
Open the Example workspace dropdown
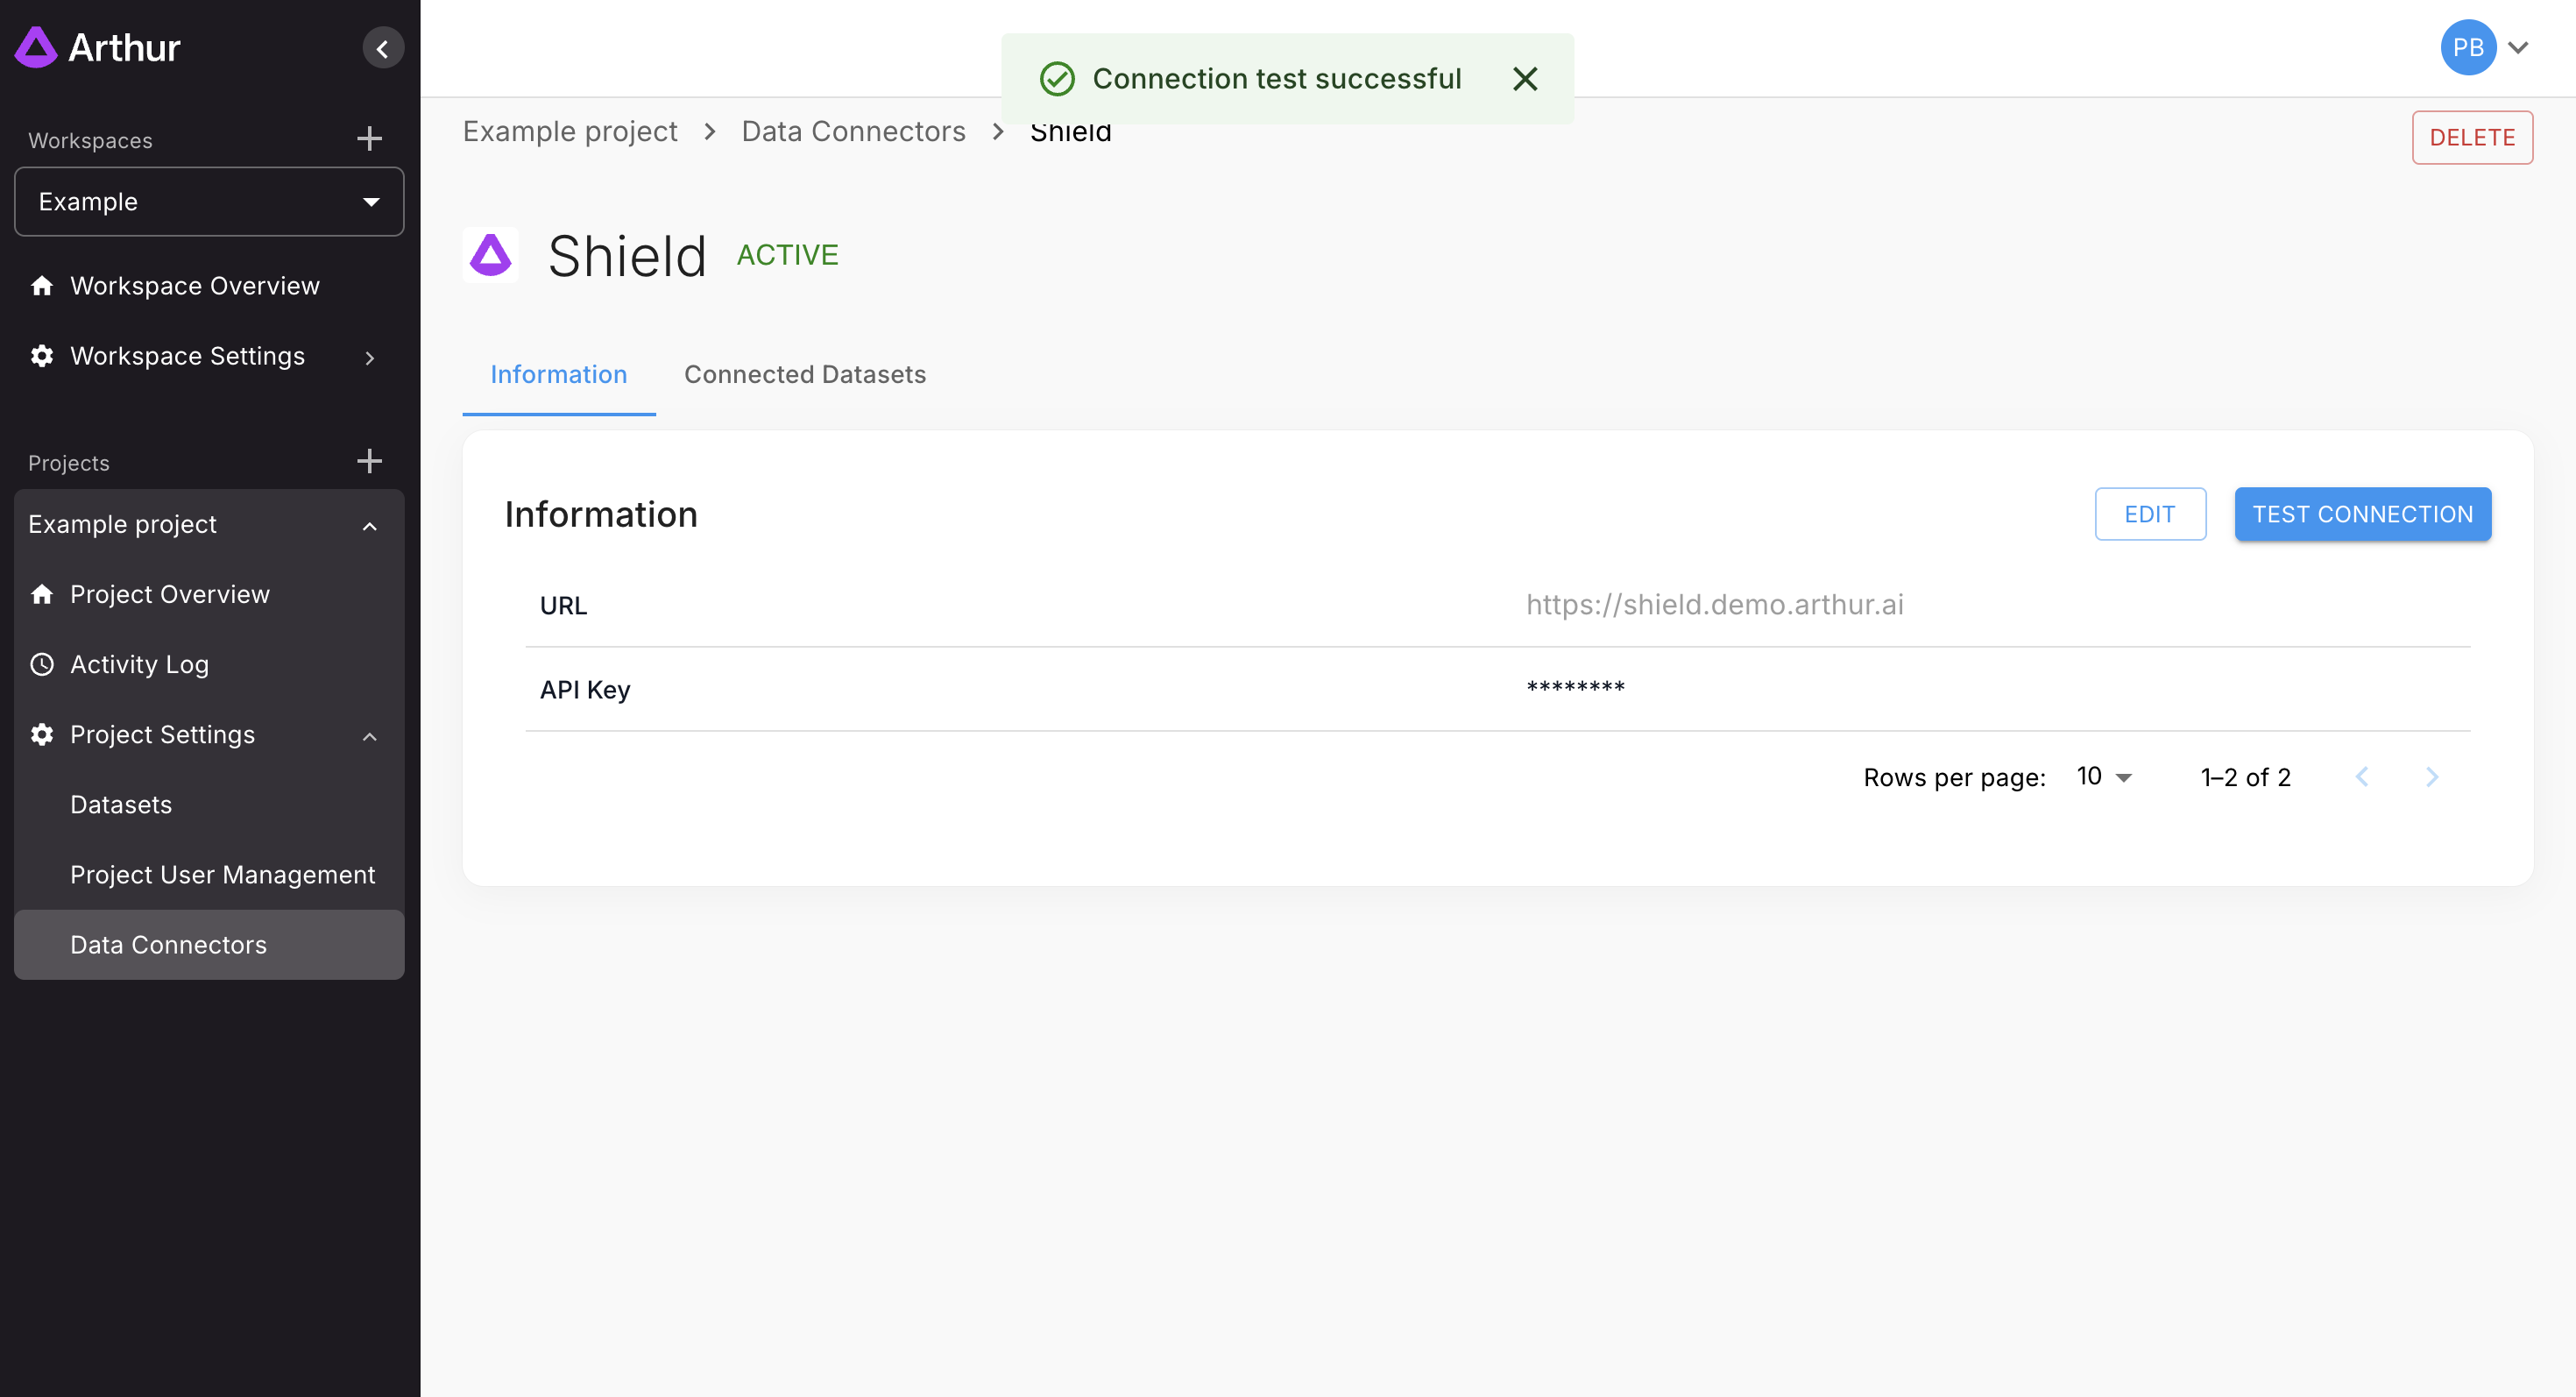pos(209,201)
